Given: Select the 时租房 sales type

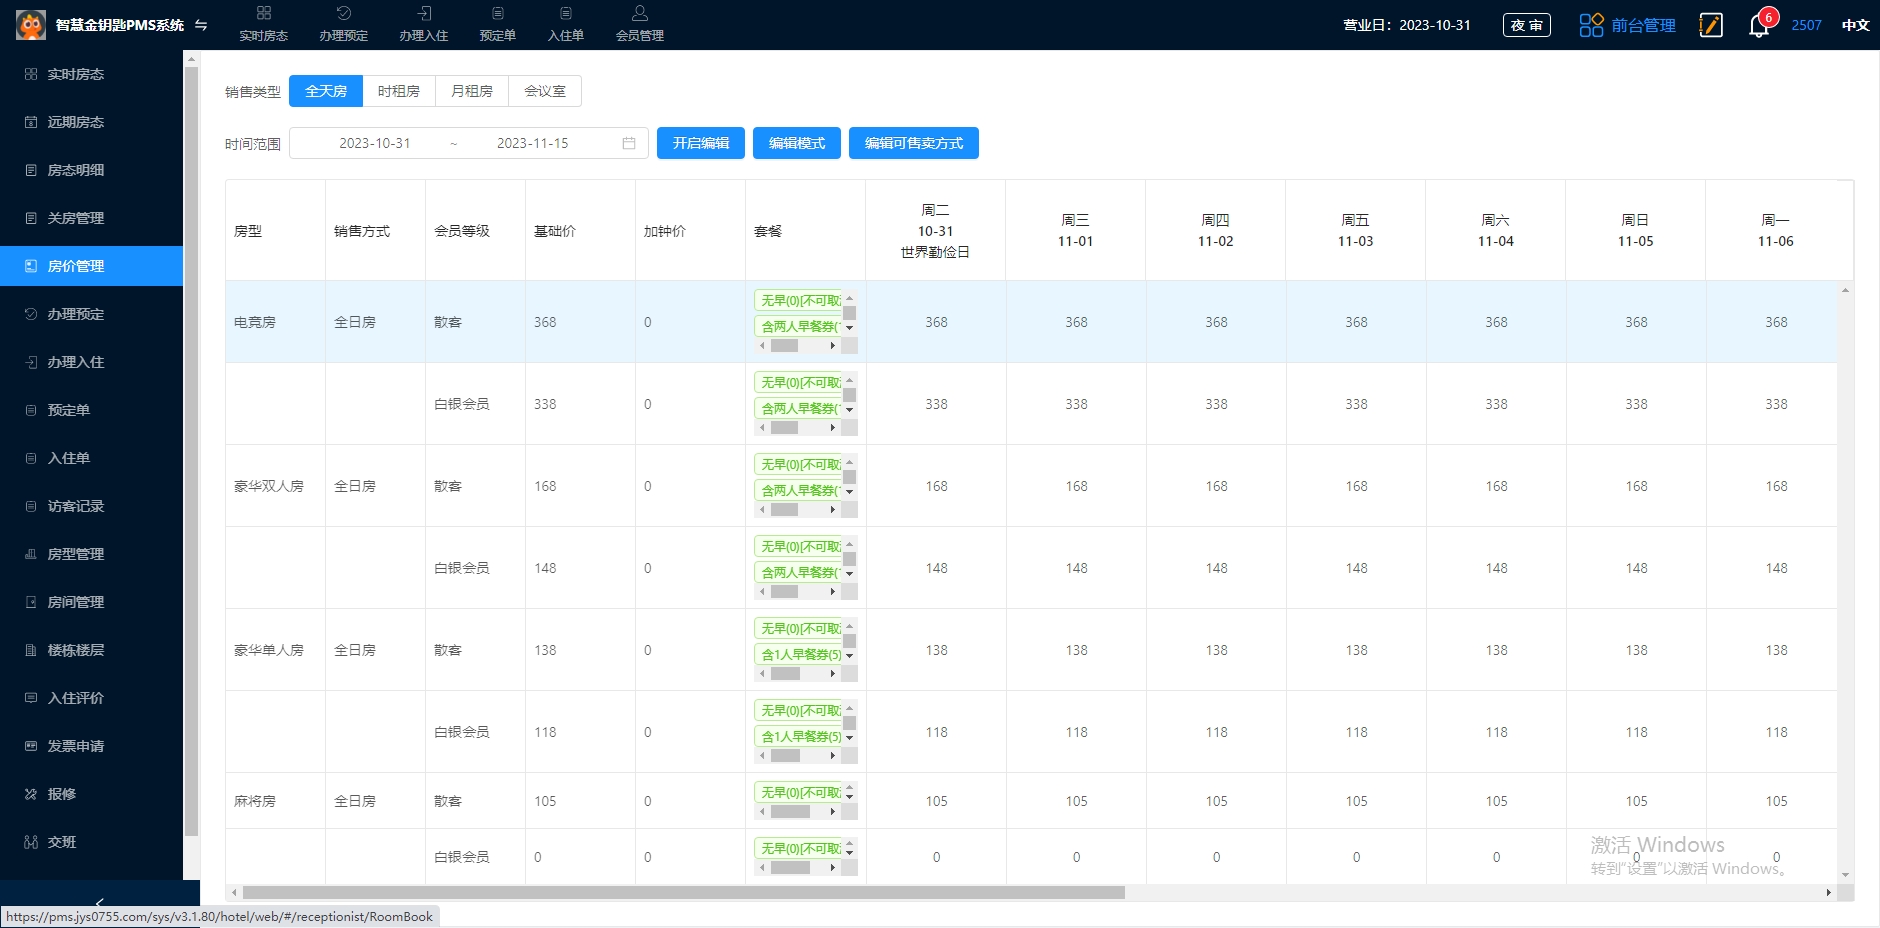Looking at the screenshot, I should [399, 91].
